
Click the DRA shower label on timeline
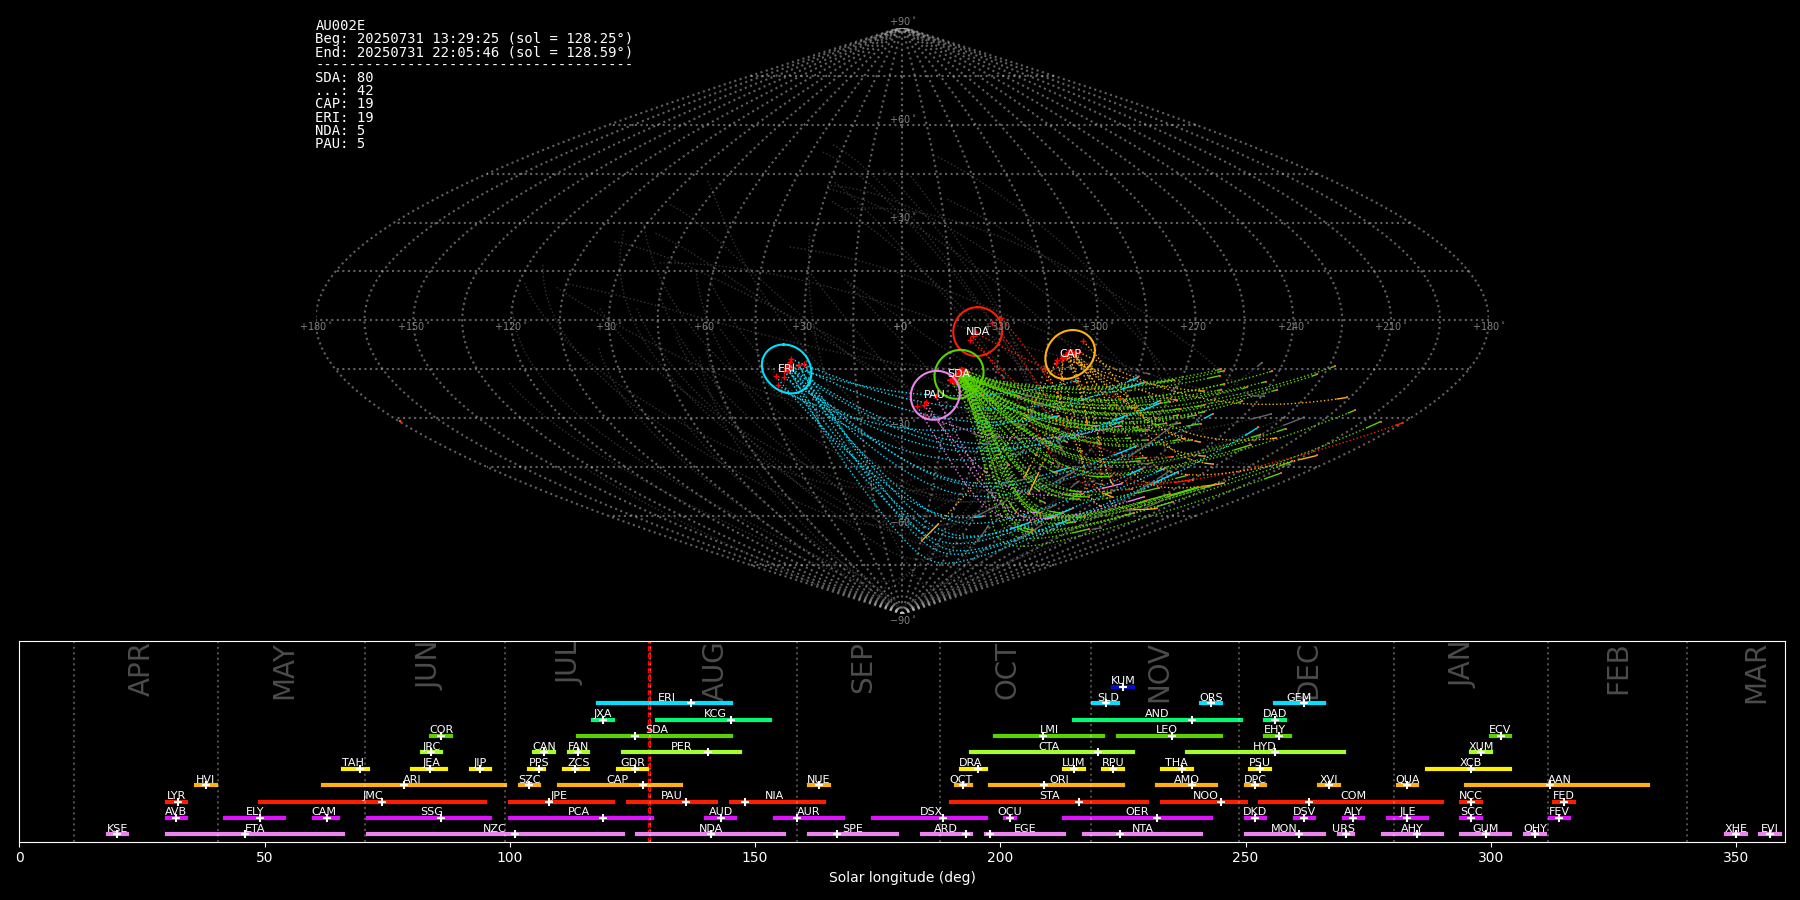pyautogui.click(x=970, y=763)
